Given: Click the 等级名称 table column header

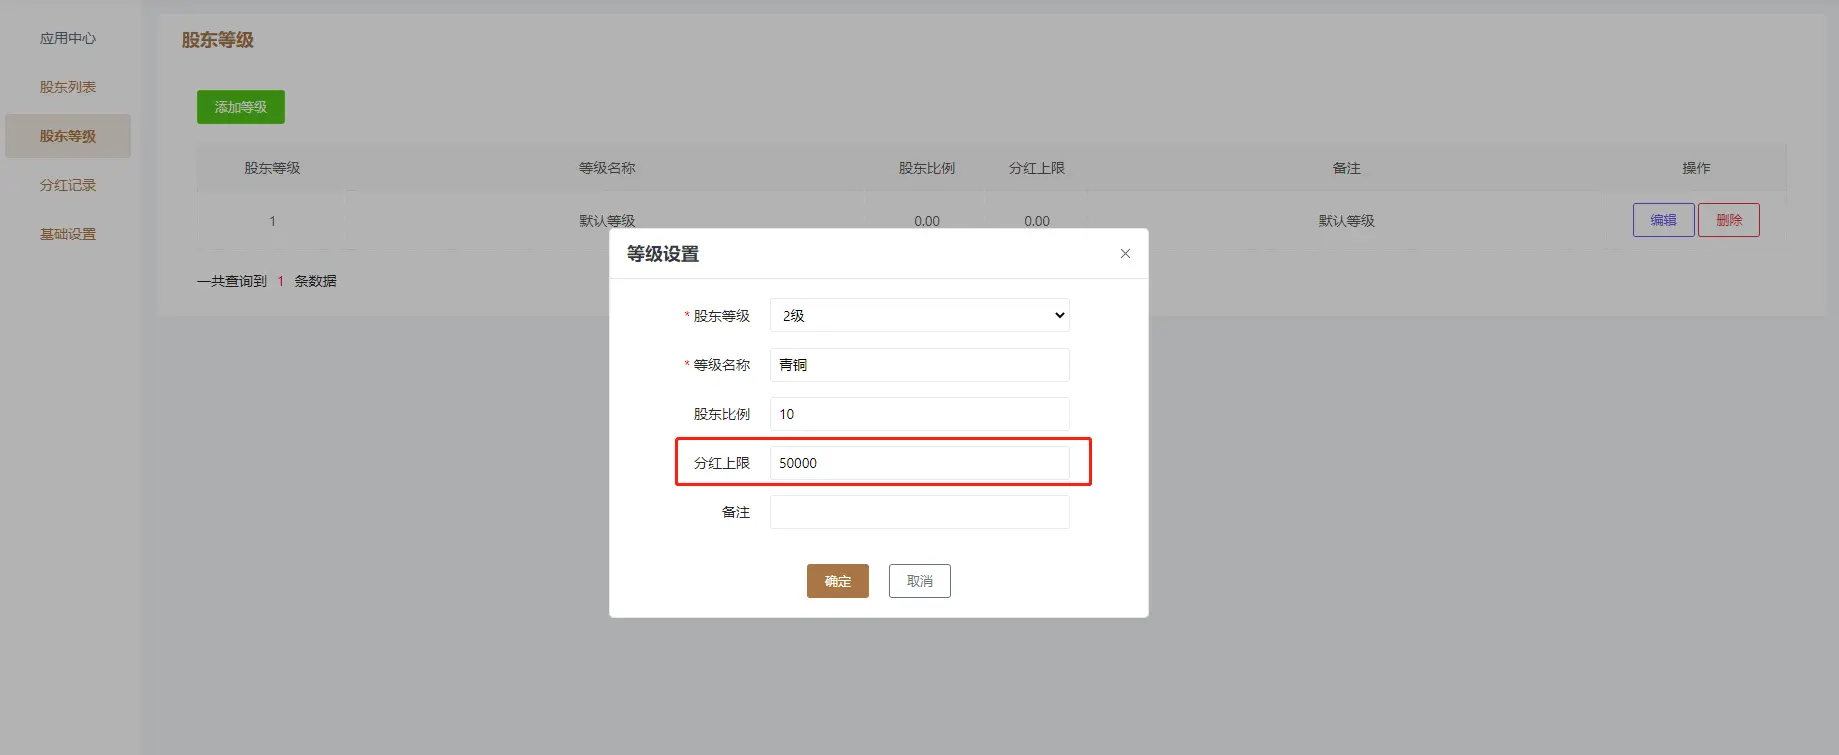Looking at the screenshot, I should click(607, 168).
